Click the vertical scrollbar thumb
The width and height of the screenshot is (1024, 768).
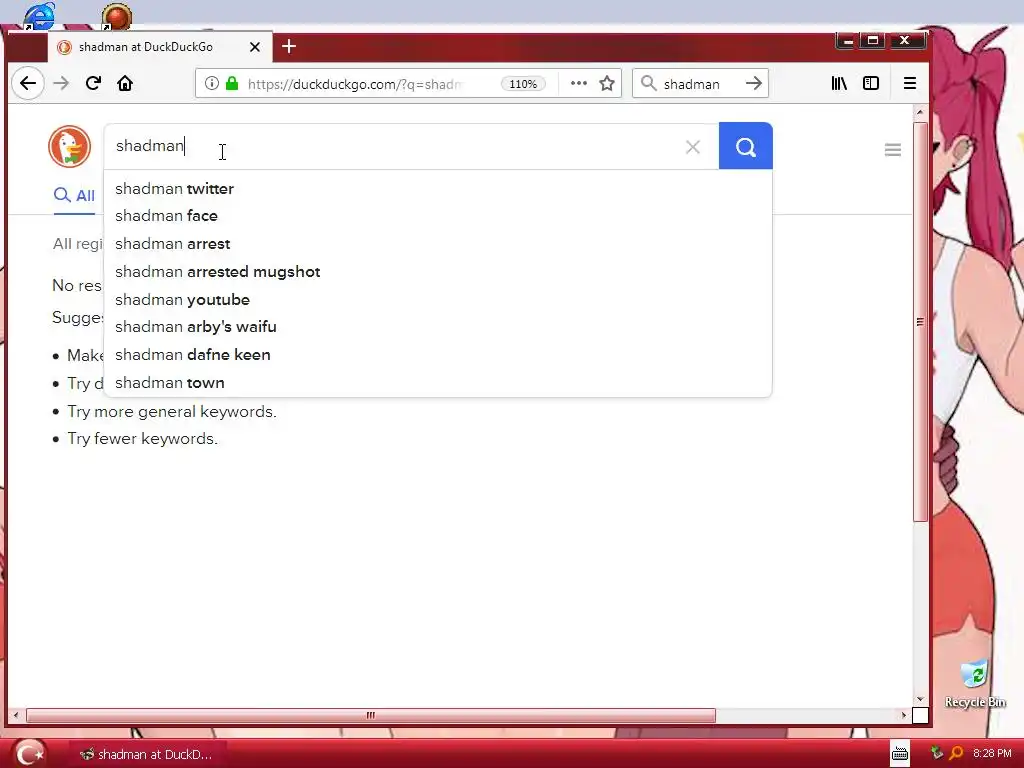click(x=920, y=321)
